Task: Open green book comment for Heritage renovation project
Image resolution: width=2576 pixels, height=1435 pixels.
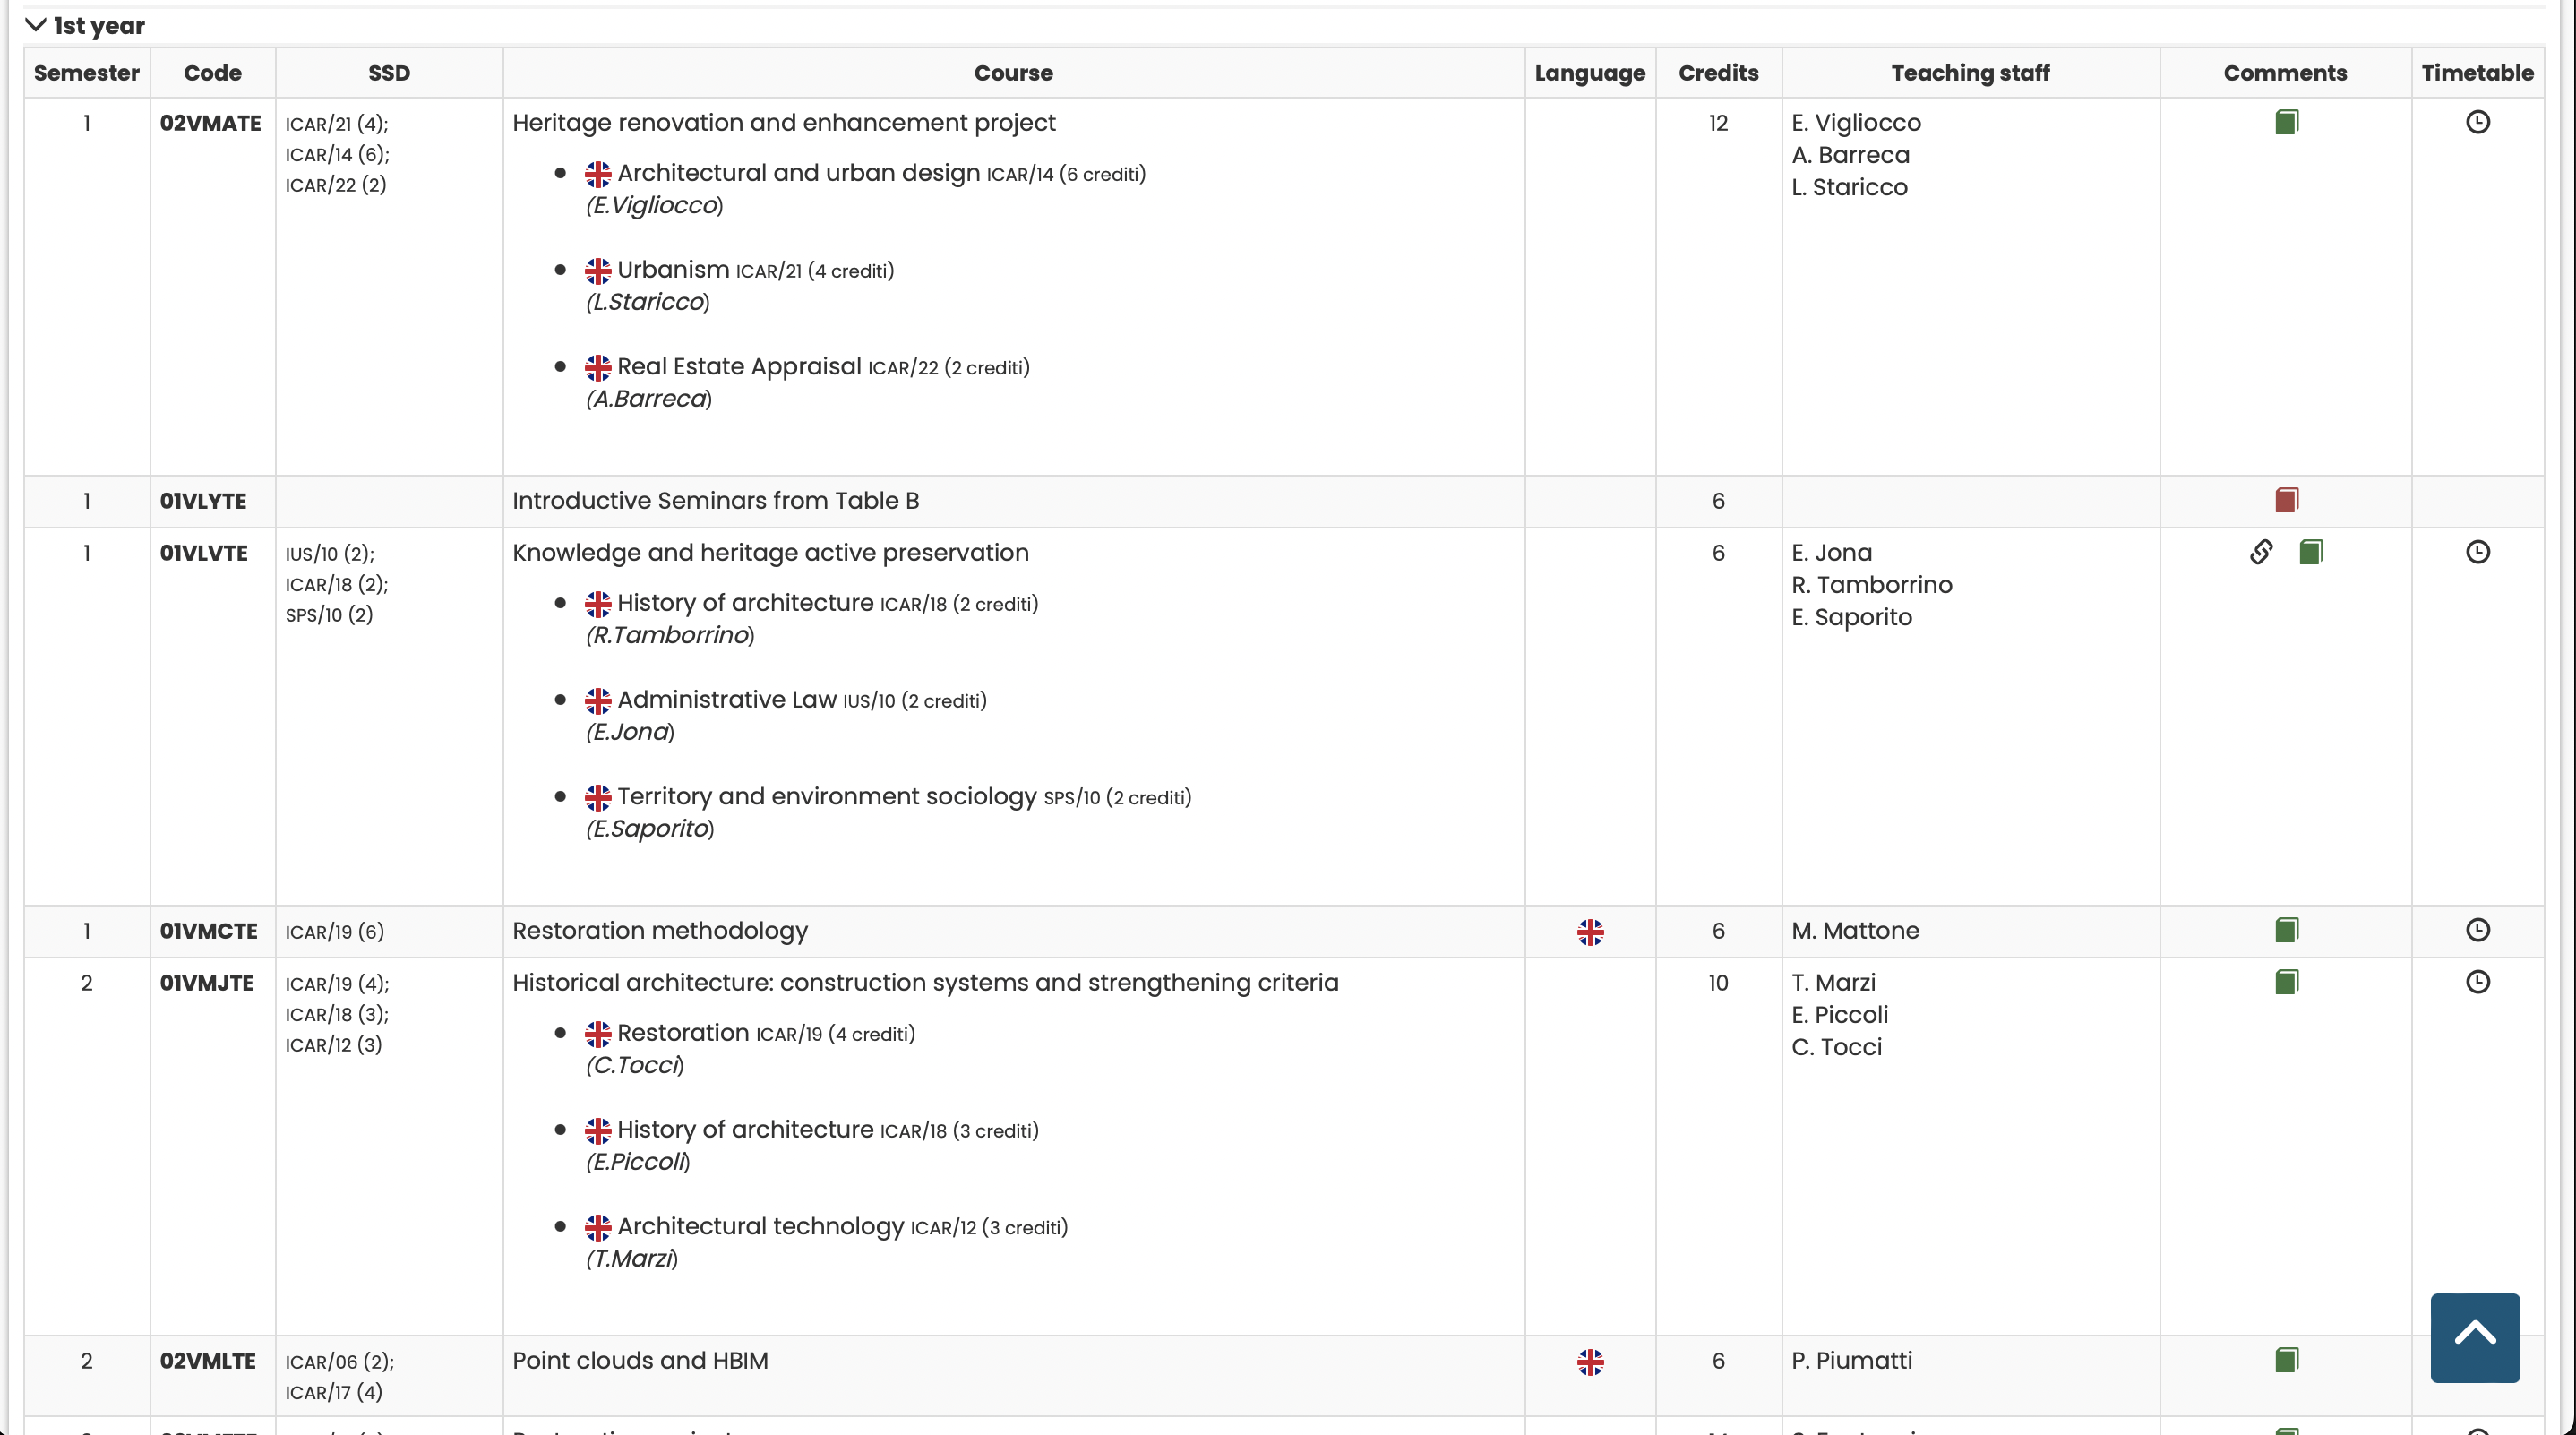Action: [x=2286, y=122]
